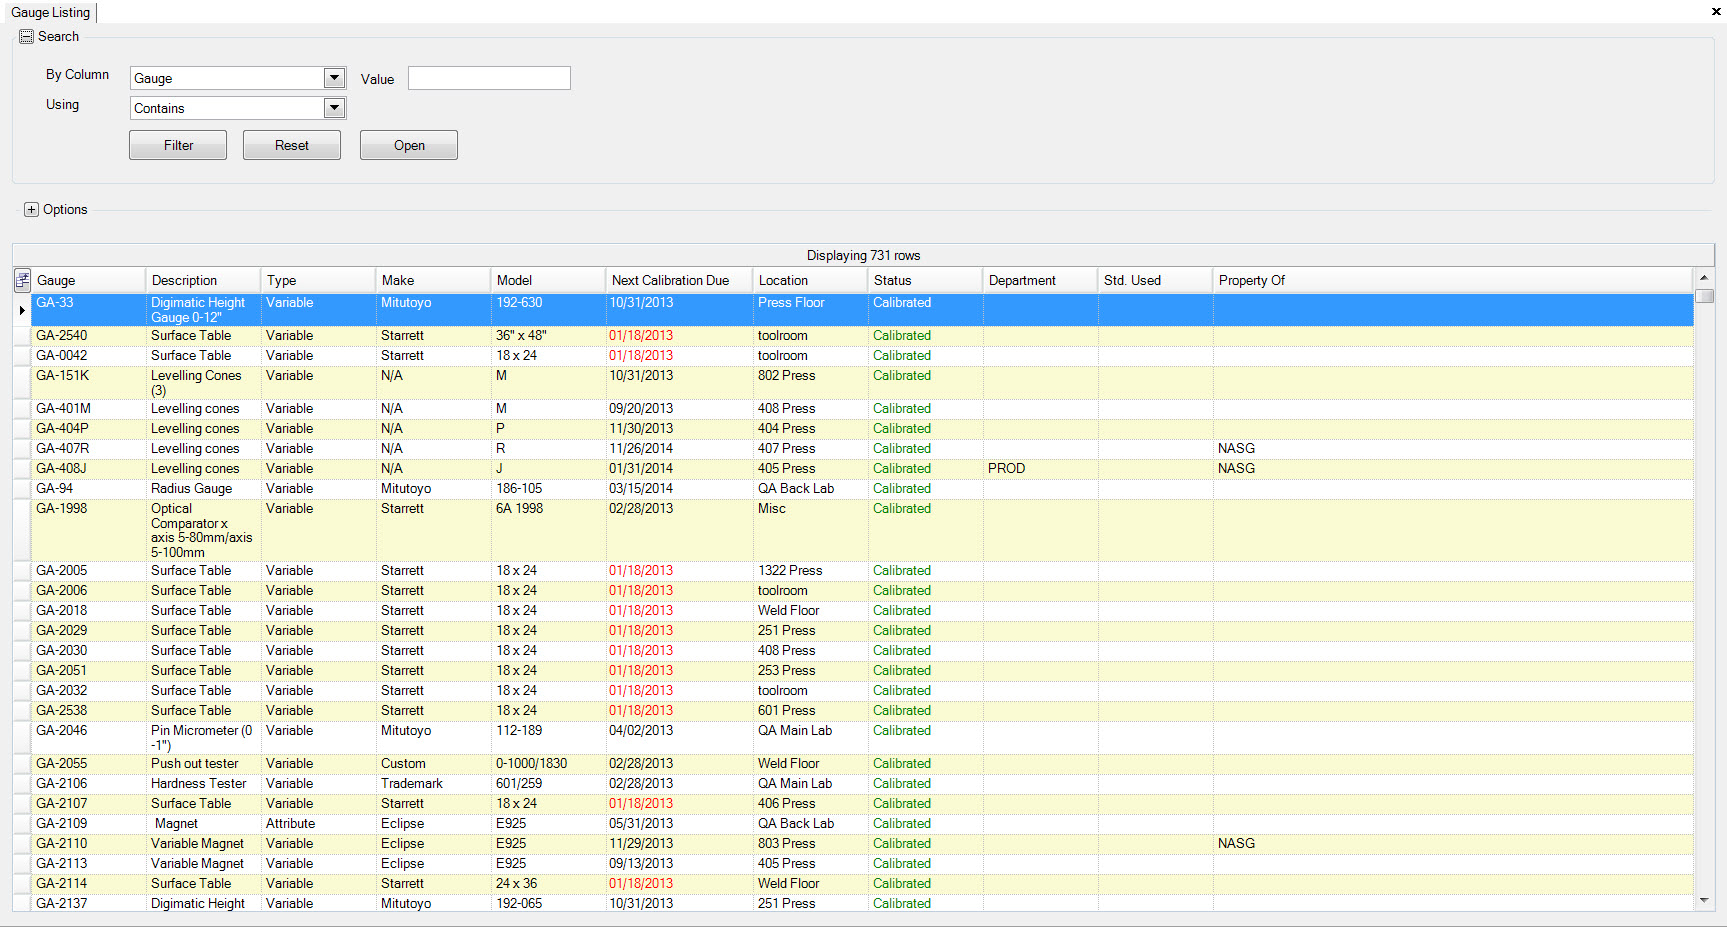Click the 24 x 36 model cell
Image resolution: width=1727 pixels, height=927 pixels.
point(549,884)
